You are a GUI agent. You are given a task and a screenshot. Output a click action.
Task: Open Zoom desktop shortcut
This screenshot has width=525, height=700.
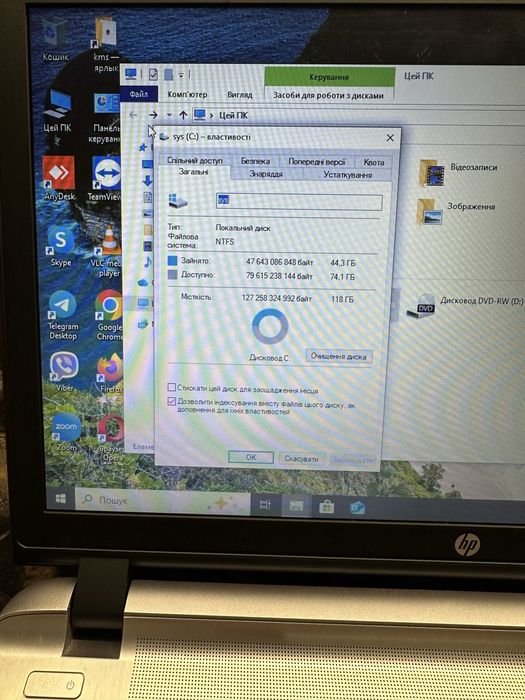(x=66, y=432)
